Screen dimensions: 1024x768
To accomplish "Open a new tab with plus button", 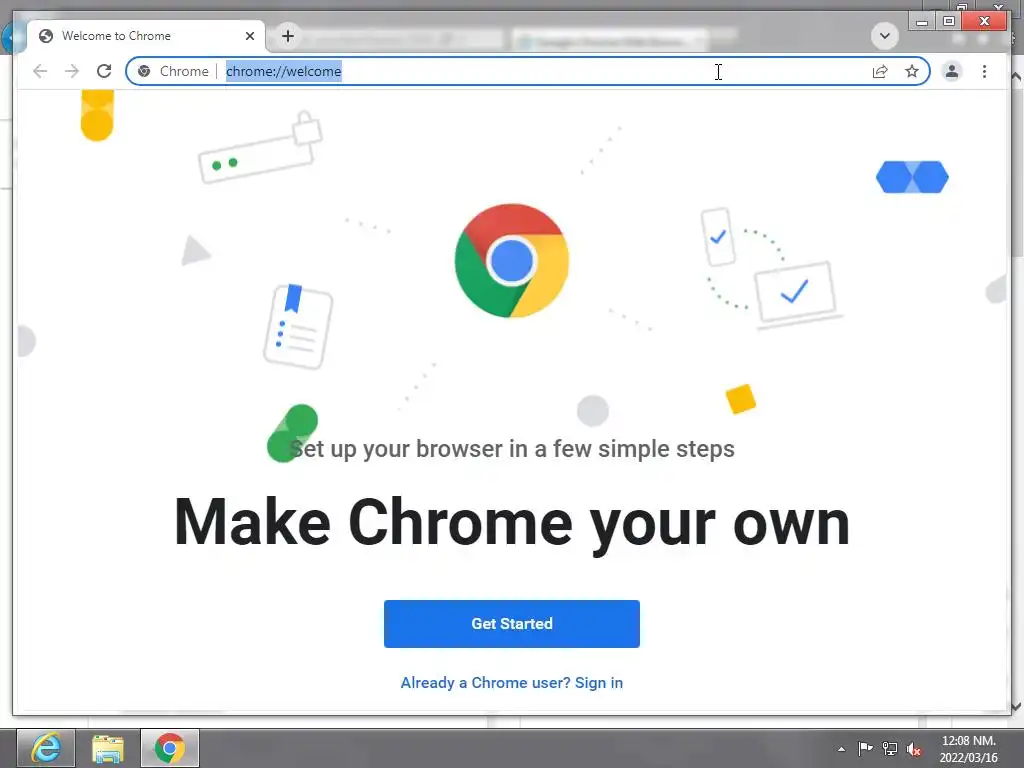I will click(x=288, y=36).
